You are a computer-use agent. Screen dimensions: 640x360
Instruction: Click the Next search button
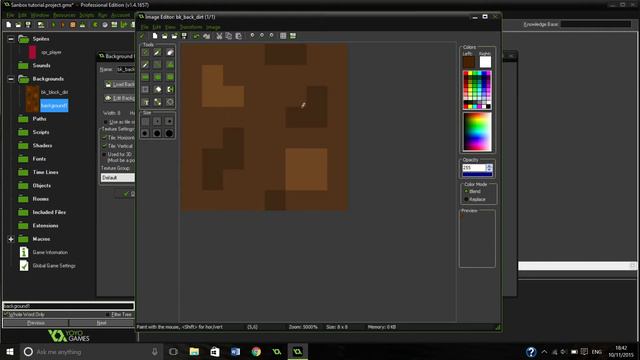(x=102, y=322)
